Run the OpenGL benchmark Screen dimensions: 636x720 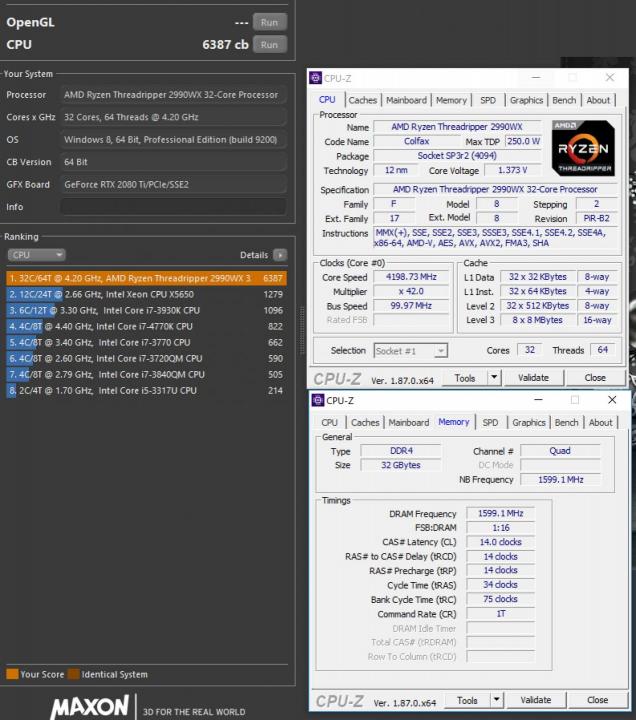(x=270, y=22)
